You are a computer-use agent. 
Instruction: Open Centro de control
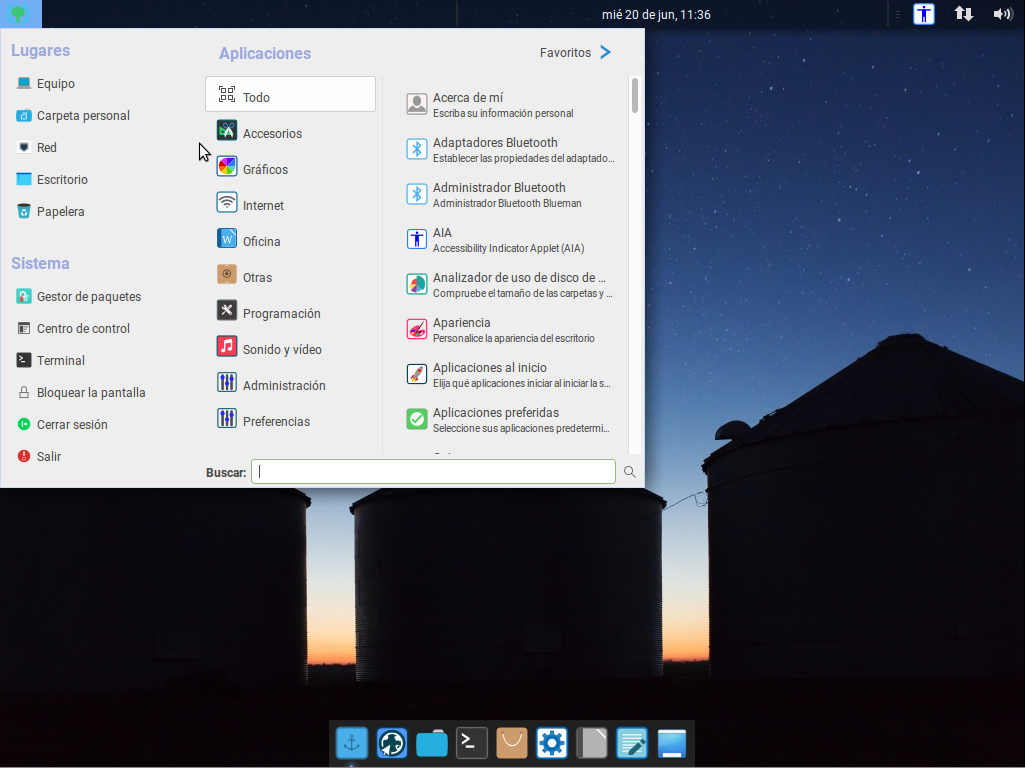tap(83, 329)
